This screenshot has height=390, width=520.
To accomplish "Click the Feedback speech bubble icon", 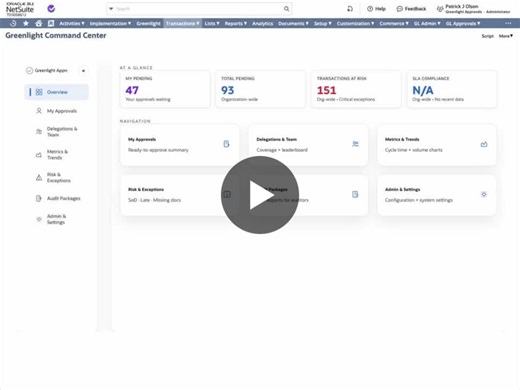I will [400, 9].
